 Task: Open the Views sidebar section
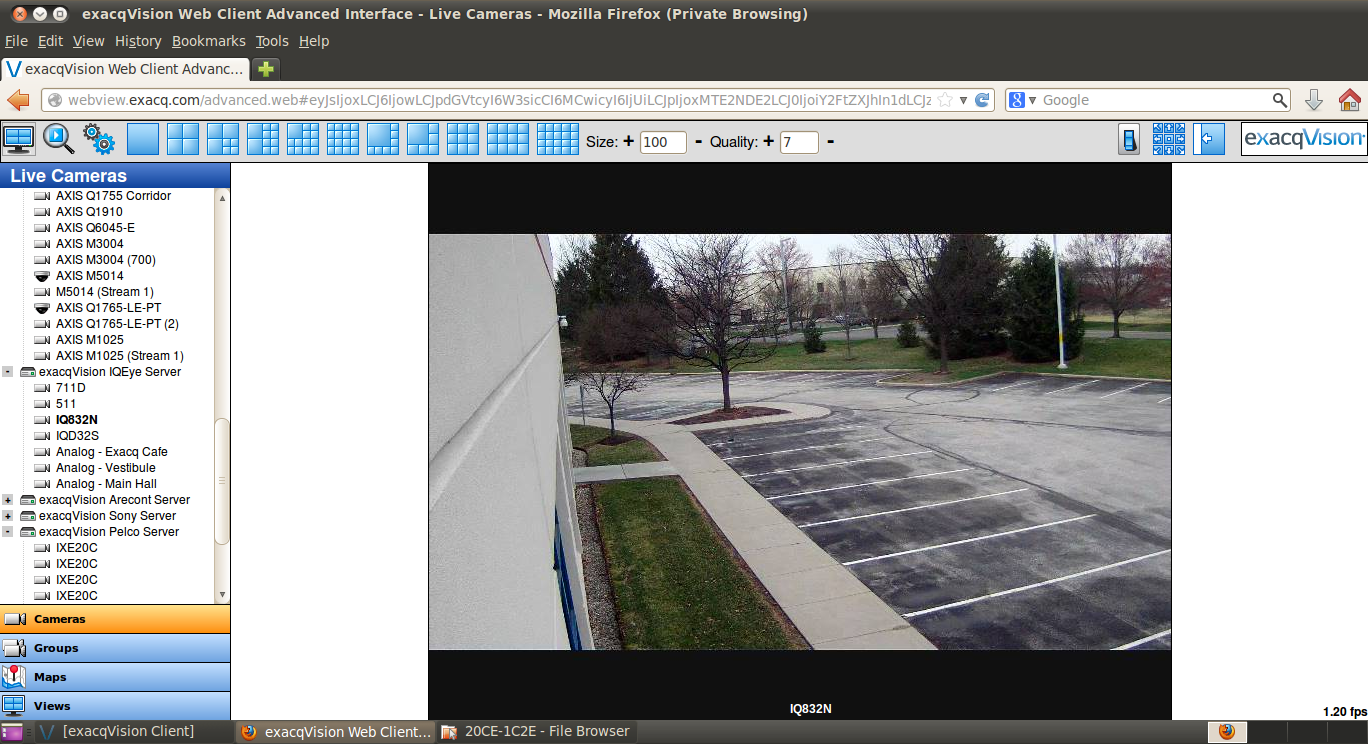(x=115, y=706)
